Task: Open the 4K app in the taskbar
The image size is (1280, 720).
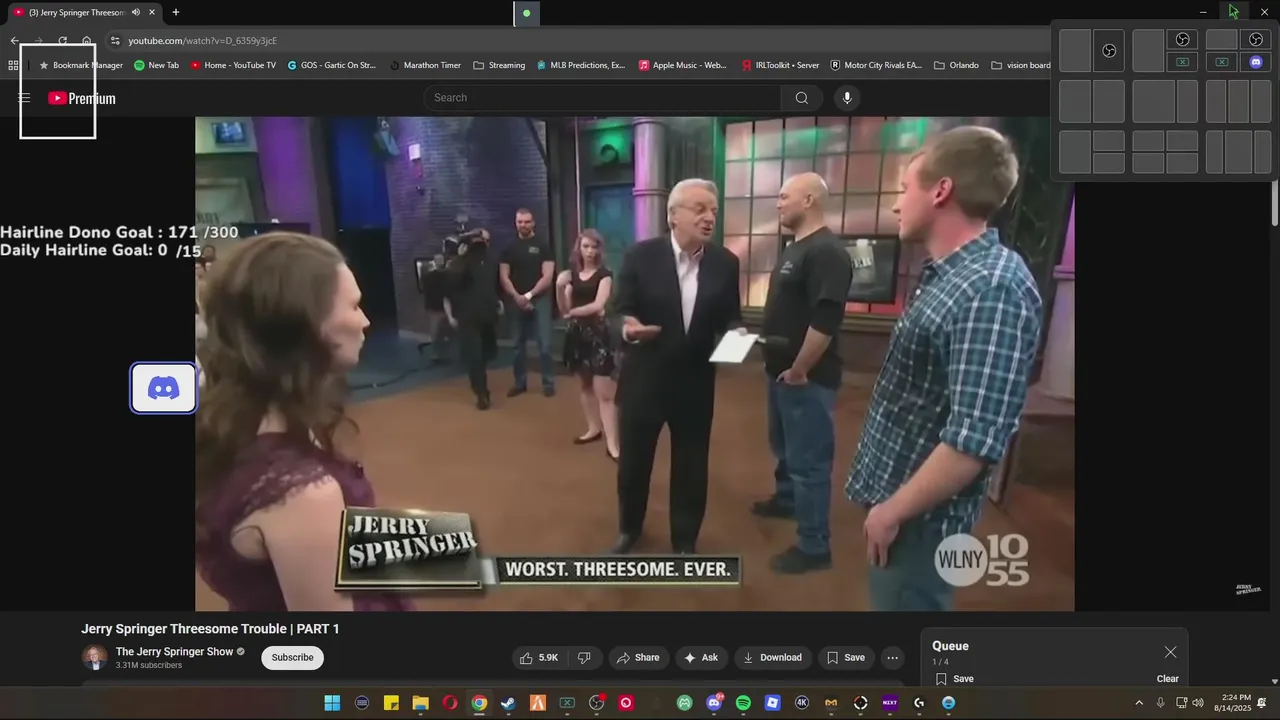Action: pos(802,703)
